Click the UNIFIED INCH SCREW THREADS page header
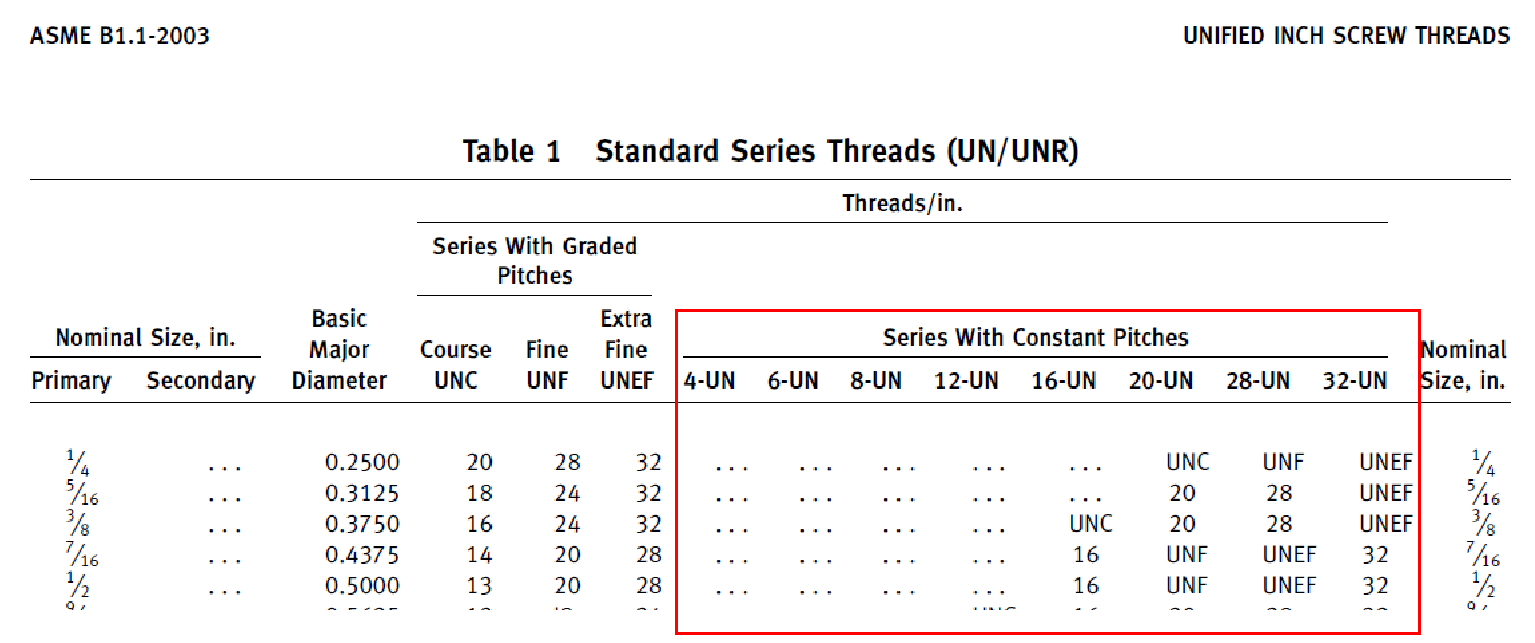 [1346, 37]
